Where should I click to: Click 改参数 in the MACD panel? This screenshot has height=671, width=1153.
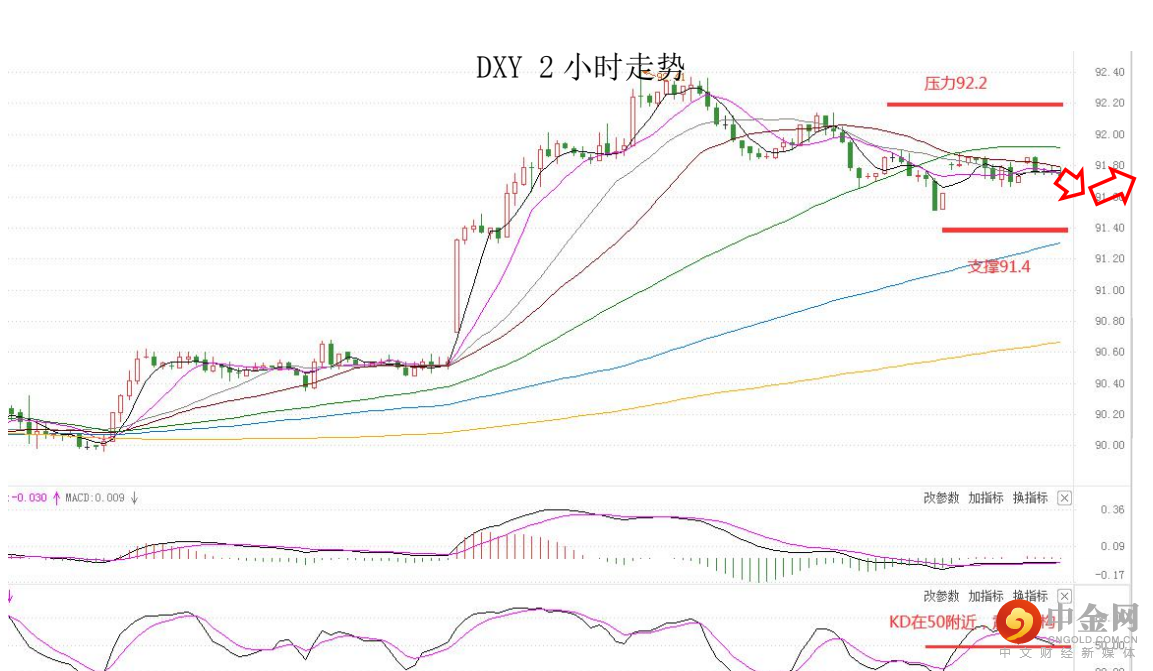click(941, 498)
